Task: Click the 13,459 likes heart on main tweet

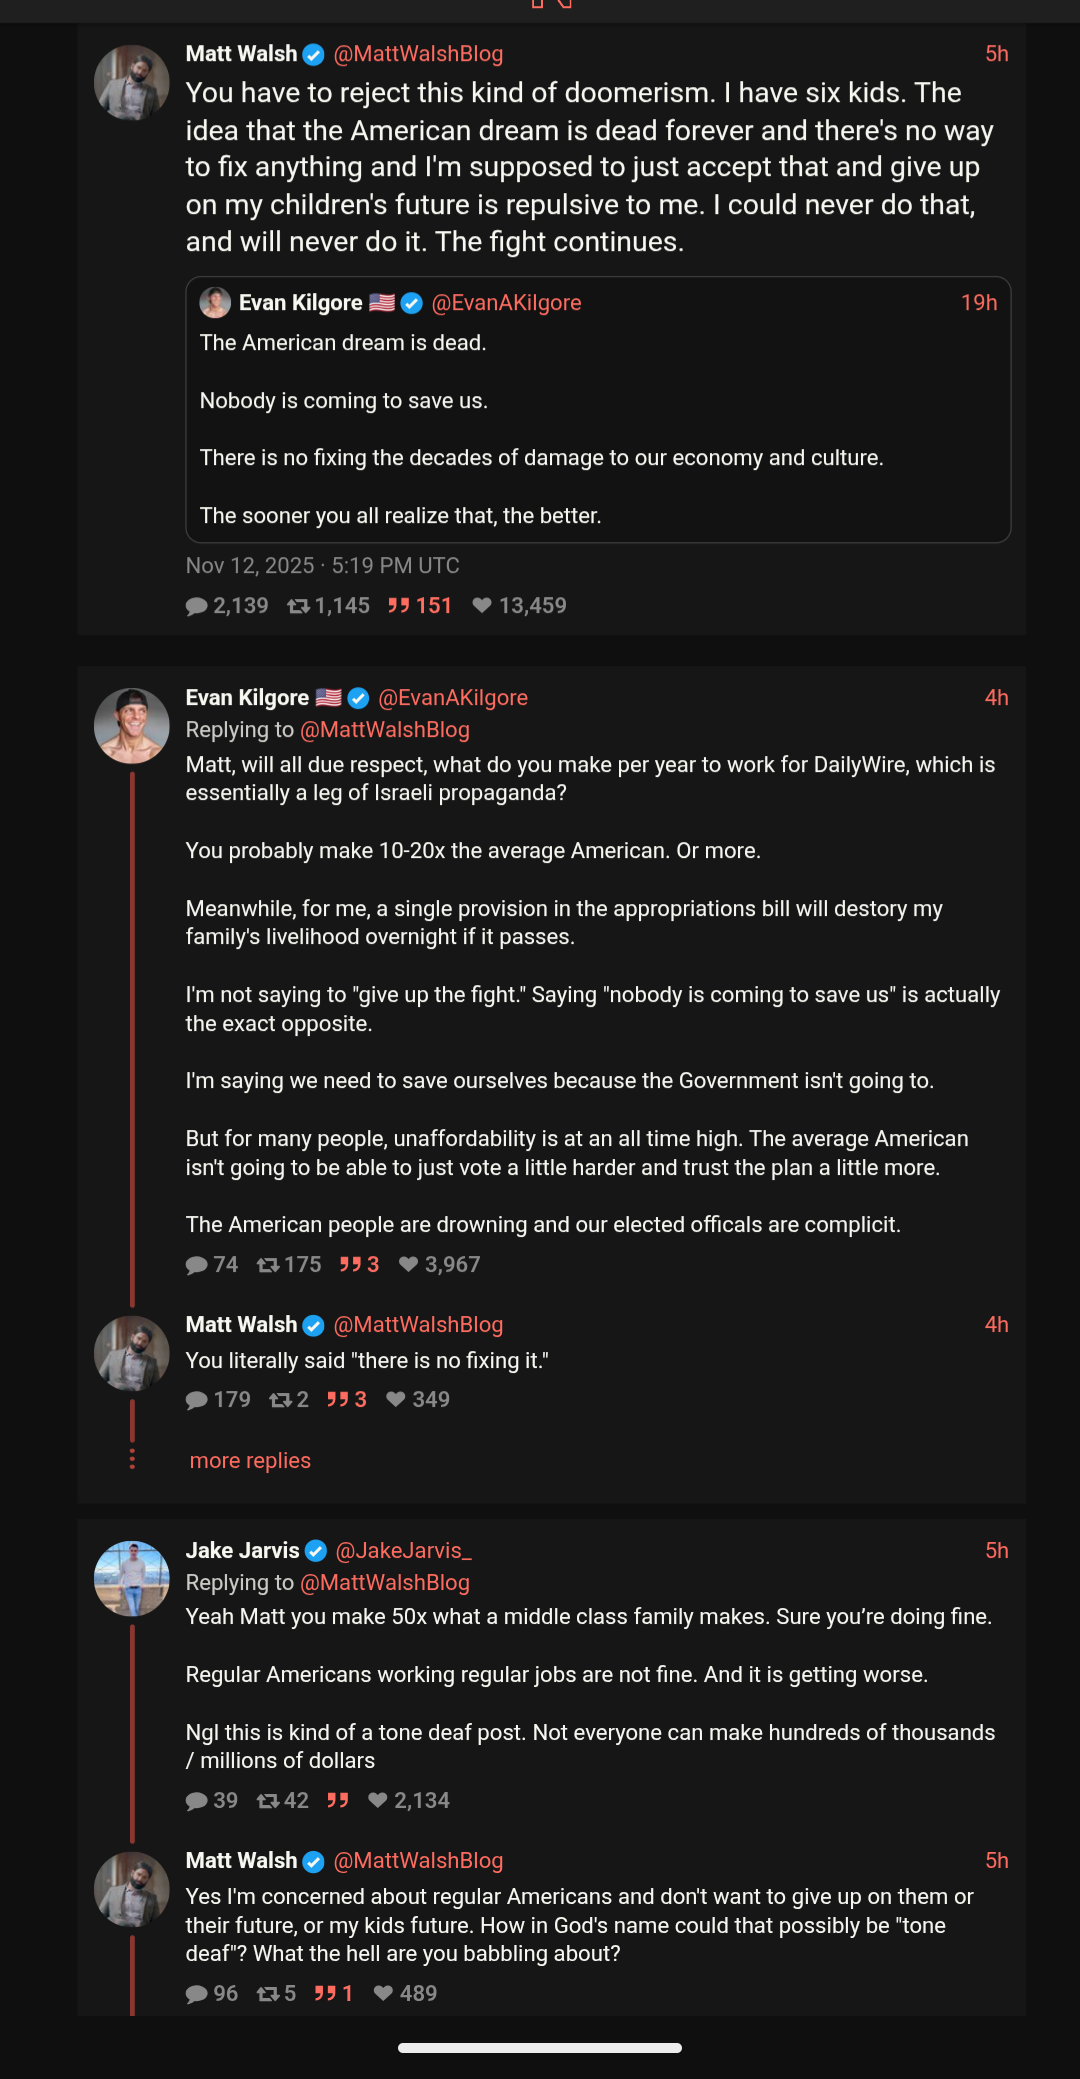Action: 482,606
